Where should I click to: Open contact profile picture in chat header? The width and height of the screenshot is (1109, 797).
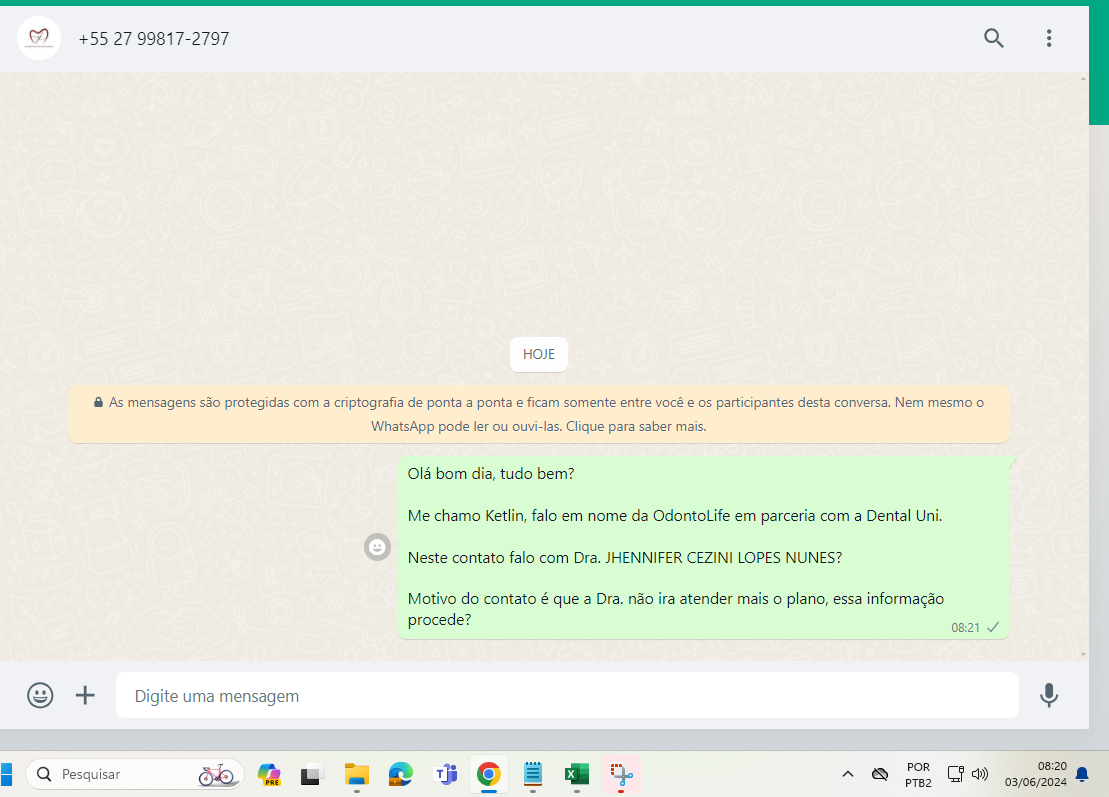coord(38,38)
